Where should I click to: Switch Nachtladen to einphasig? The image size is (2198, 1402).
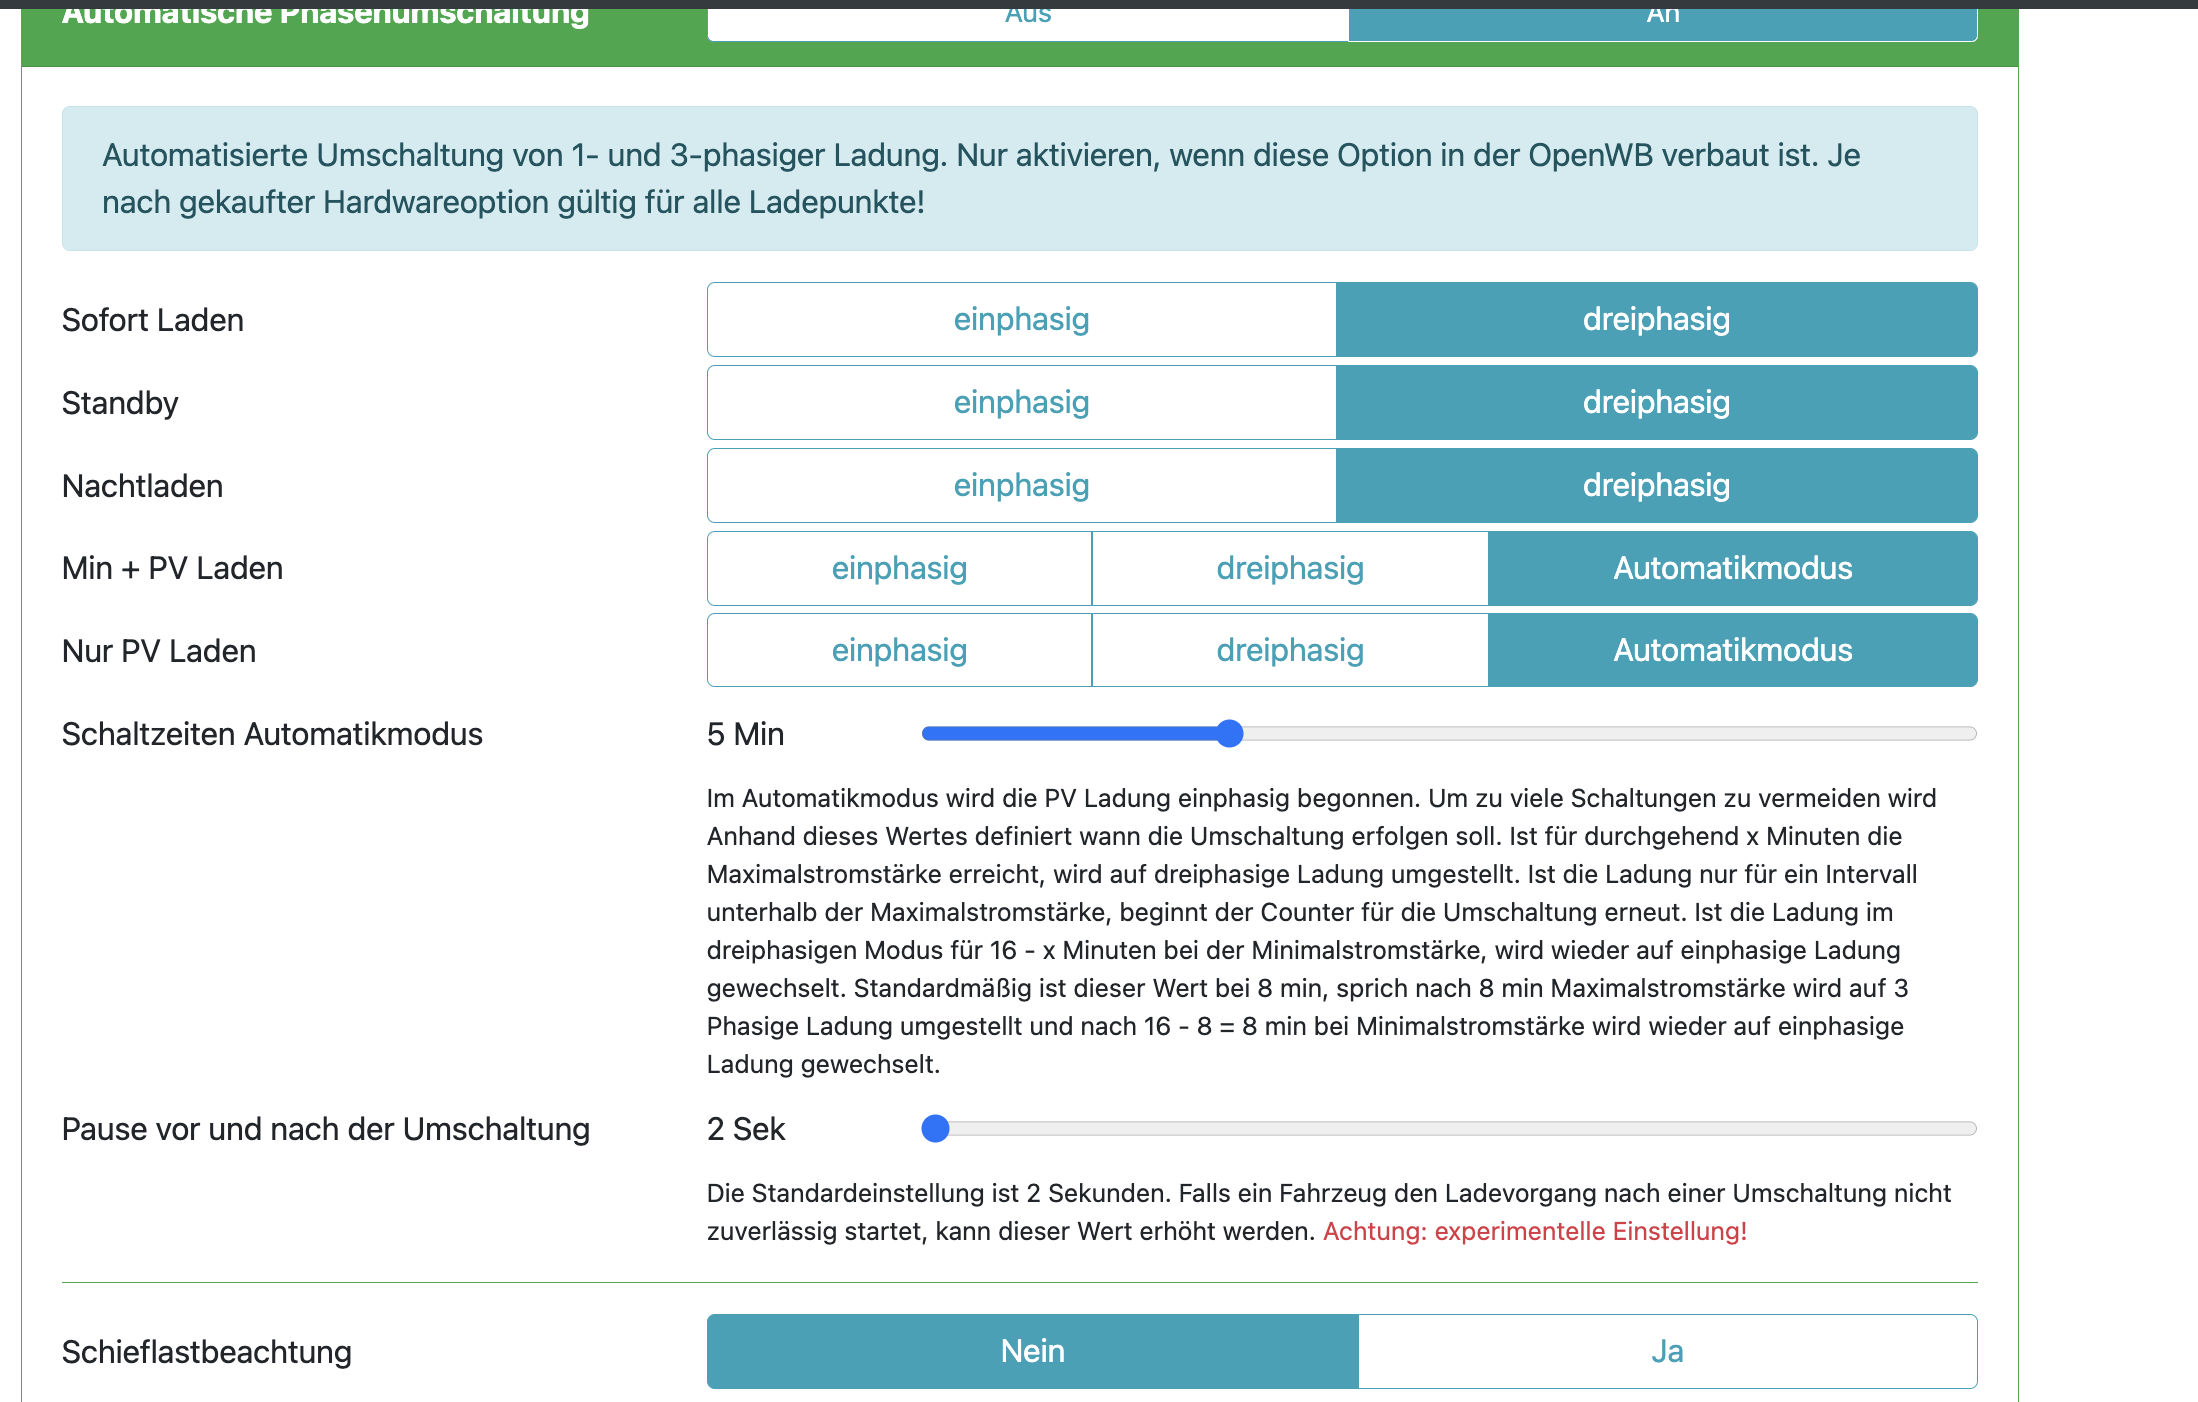point(1021,486)
